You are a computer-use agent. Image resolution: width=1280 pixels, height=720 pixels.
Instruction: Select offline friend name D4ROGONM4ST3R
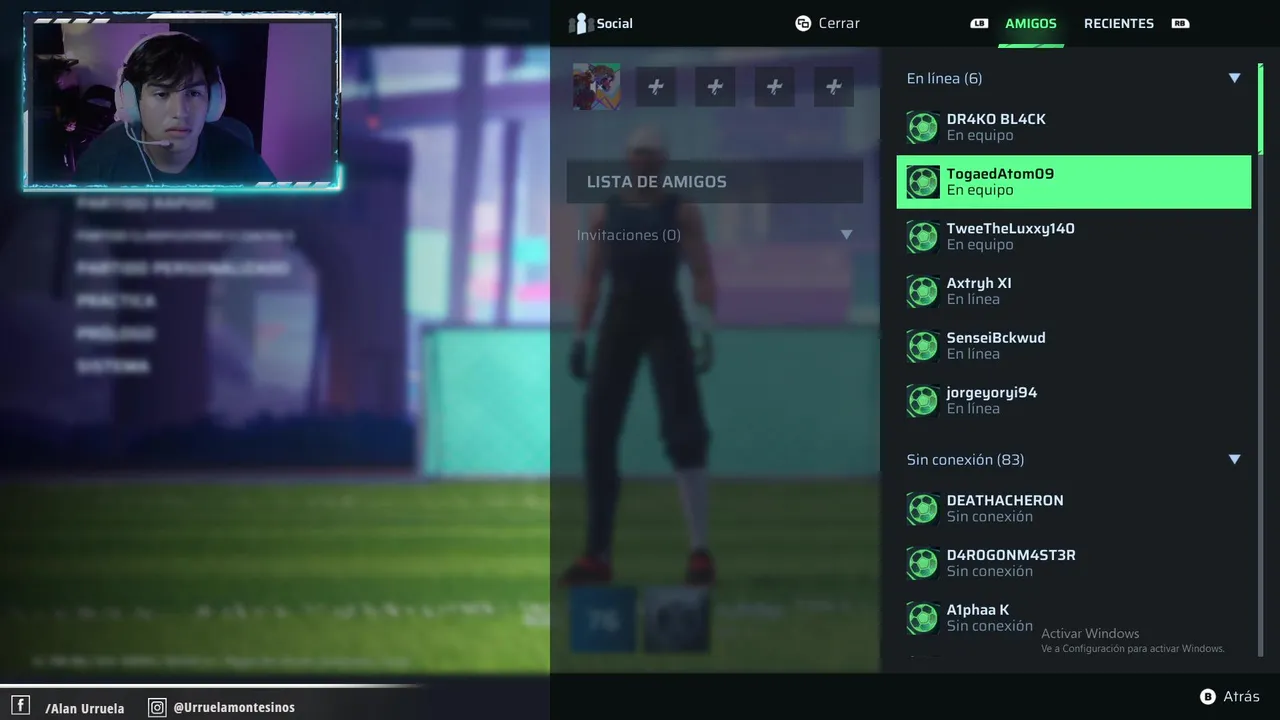[x=1011, y=555]
